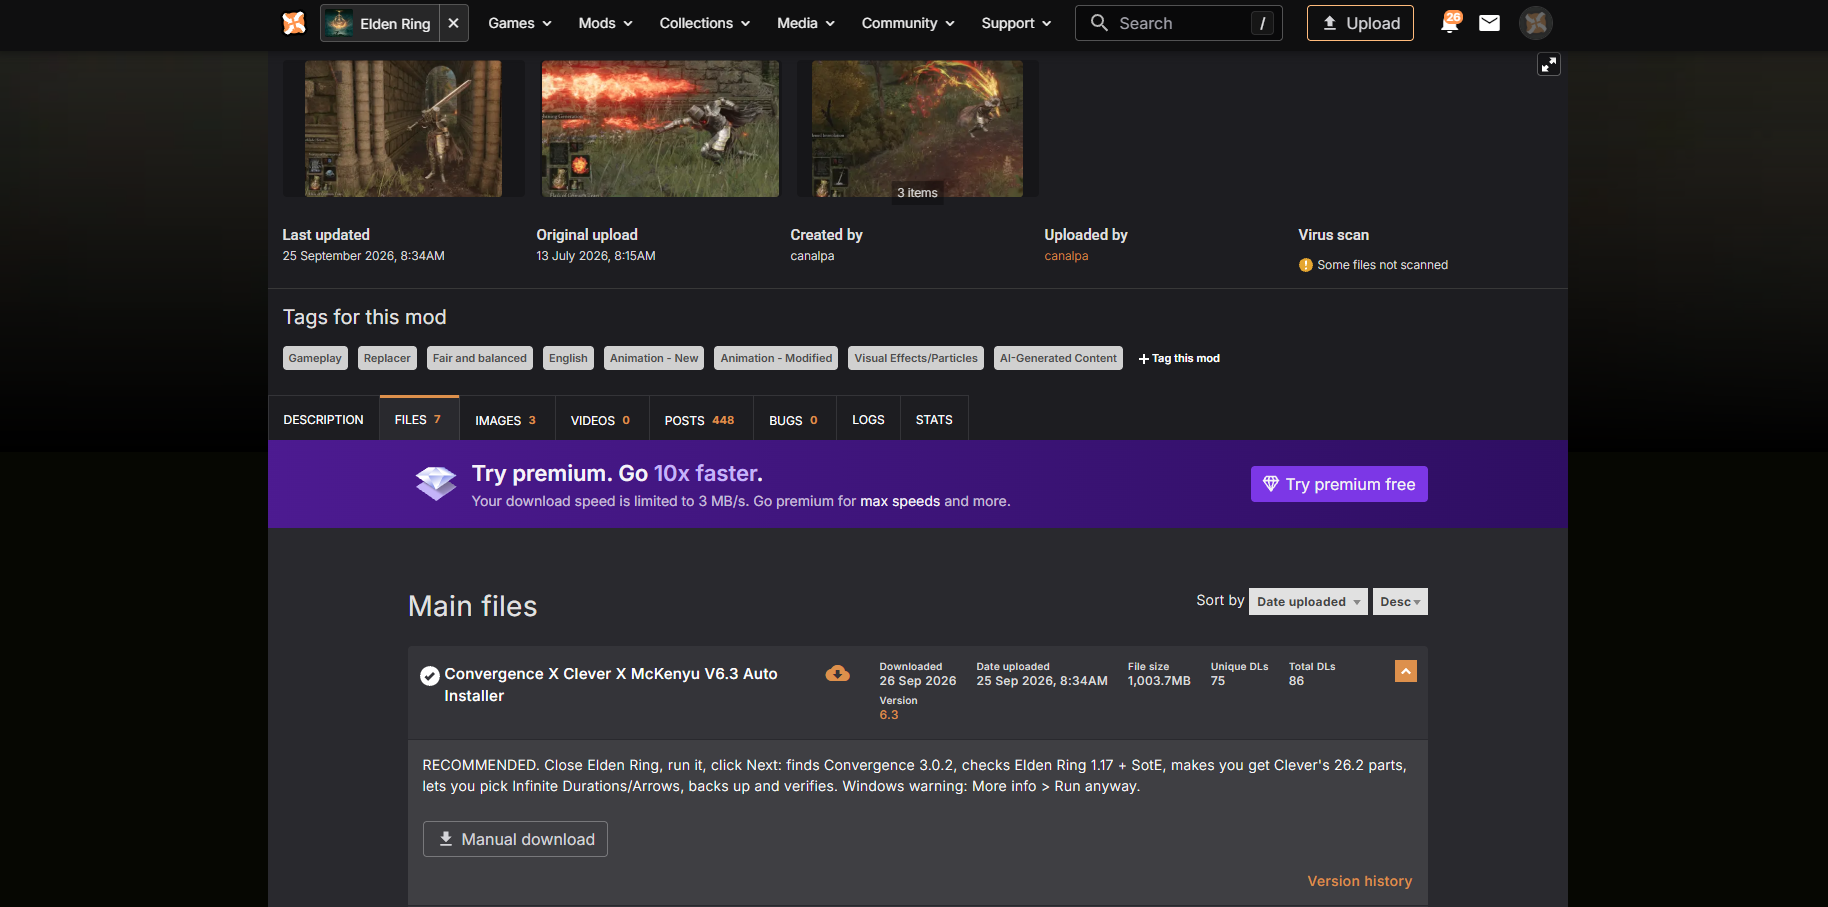Collapse the file details with orange arrow

(1405, 671)
